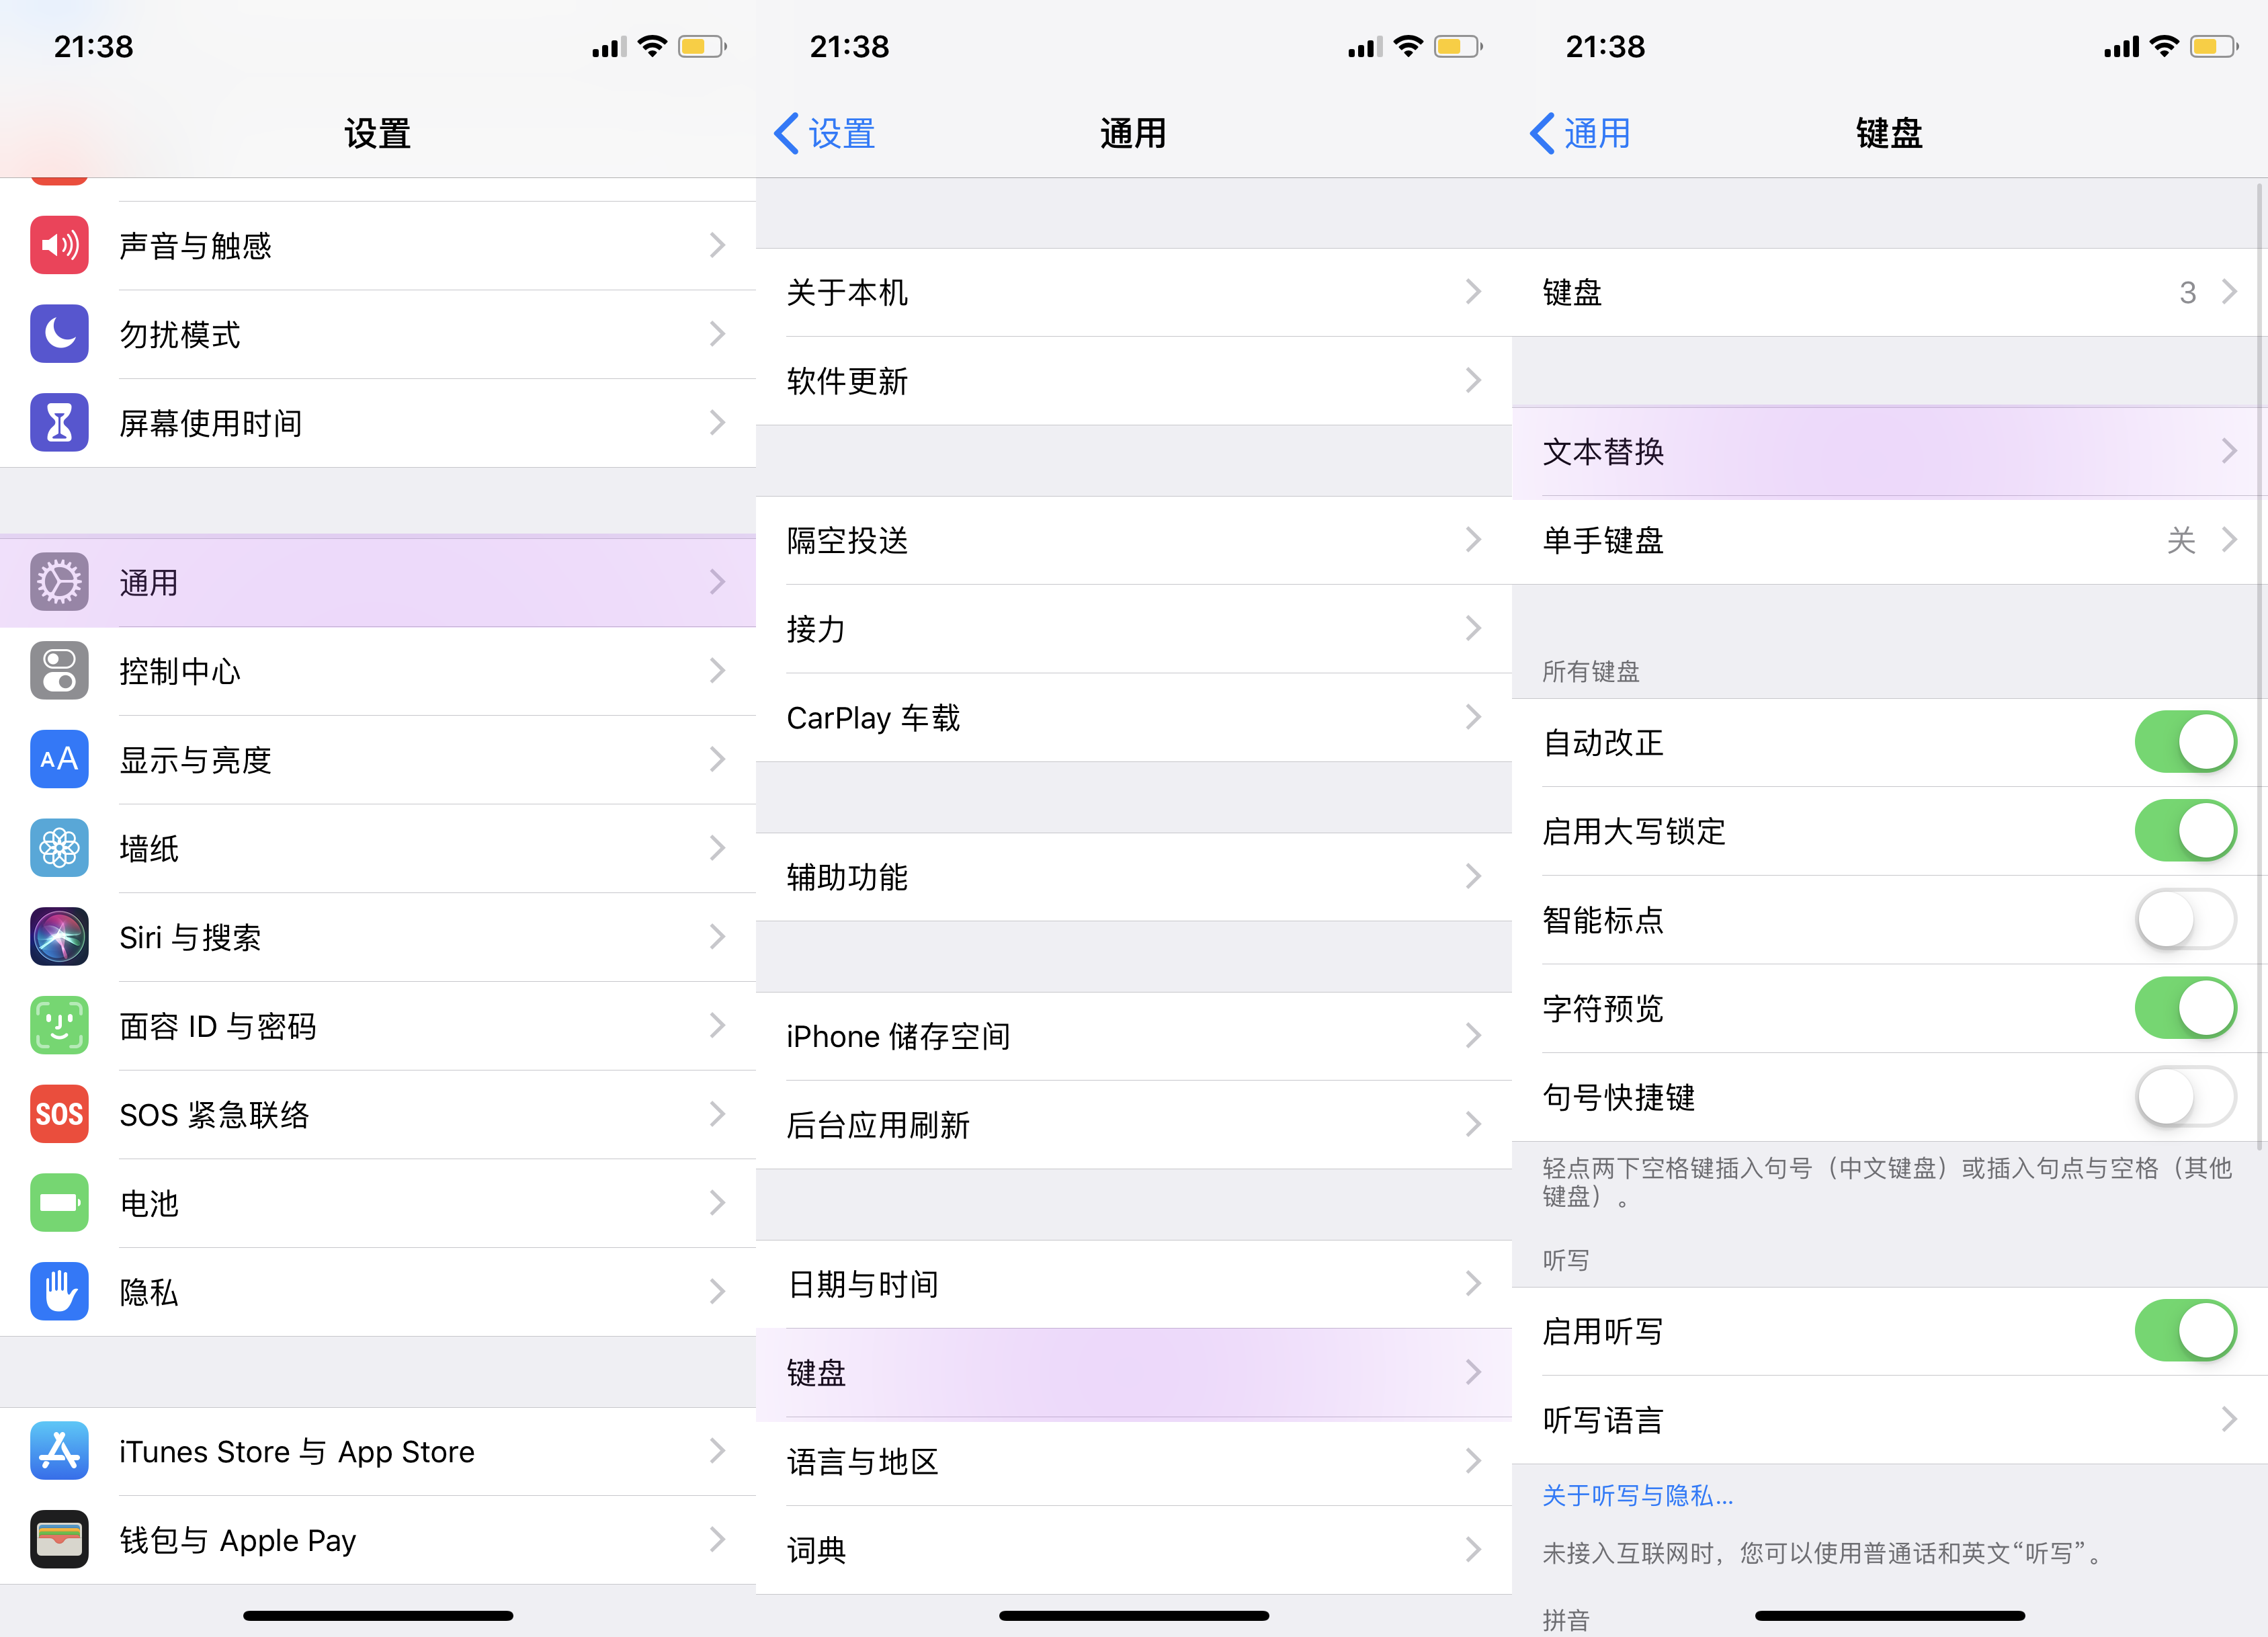Tap the Wi-Fi icon in left screen status bar
Viewport: 2268px width, 1637px height.
click(x=652, y=46)
